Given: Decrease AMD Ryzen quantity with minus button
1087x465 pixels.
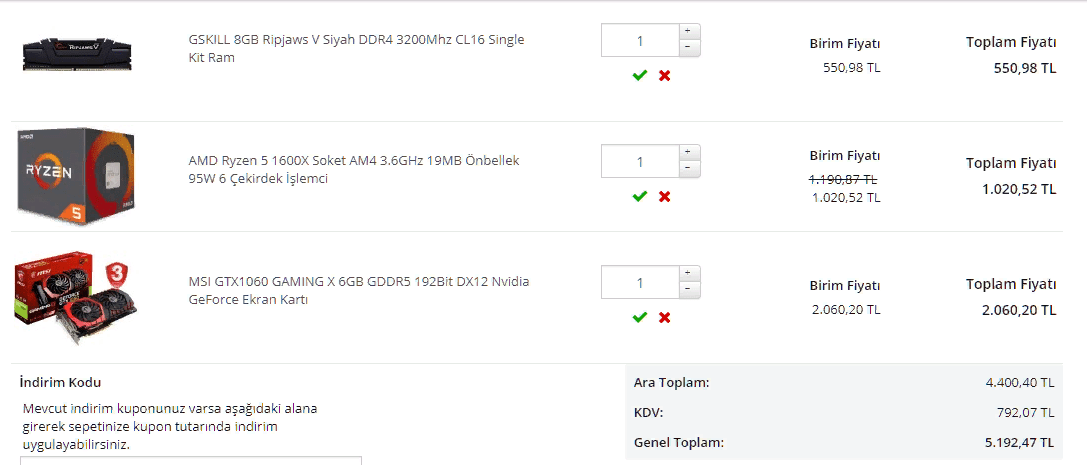Looking at the screenshot, I should 689,169.
